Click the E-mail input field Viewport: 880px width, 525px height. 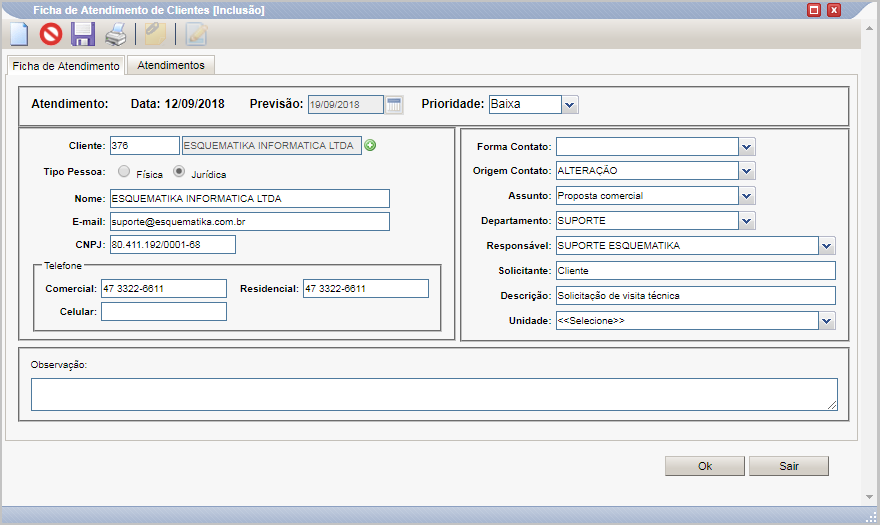[250, 221]
